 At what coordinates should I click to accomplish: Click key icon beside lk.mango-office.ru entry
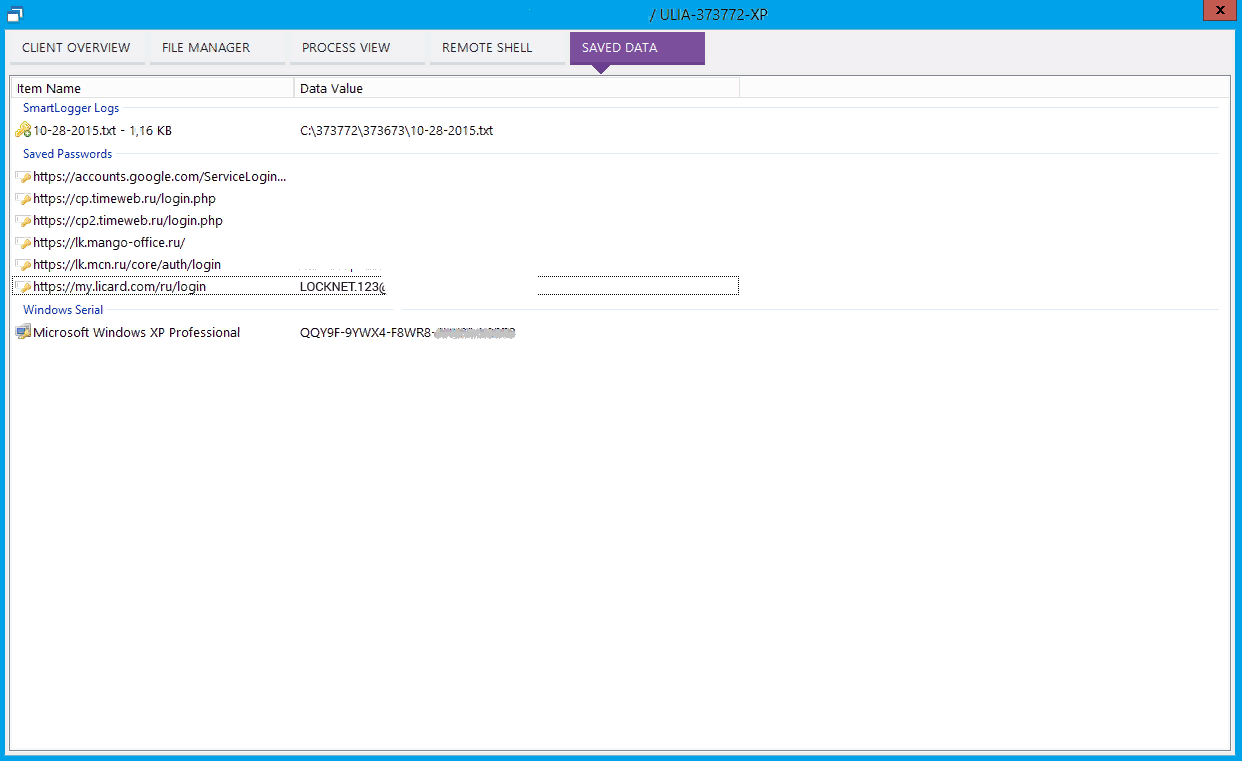23,243
